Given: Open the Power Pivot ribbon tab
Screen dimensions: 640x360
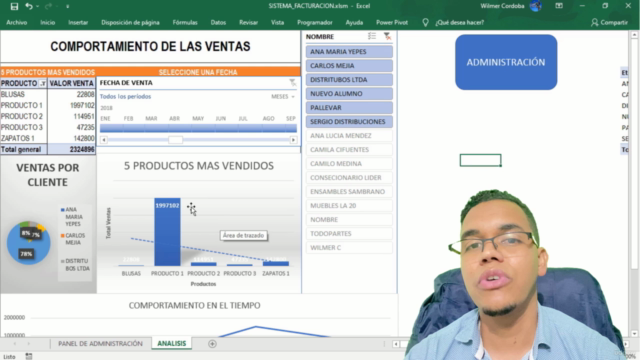Looking at the screenshot, I should [392, 22].
